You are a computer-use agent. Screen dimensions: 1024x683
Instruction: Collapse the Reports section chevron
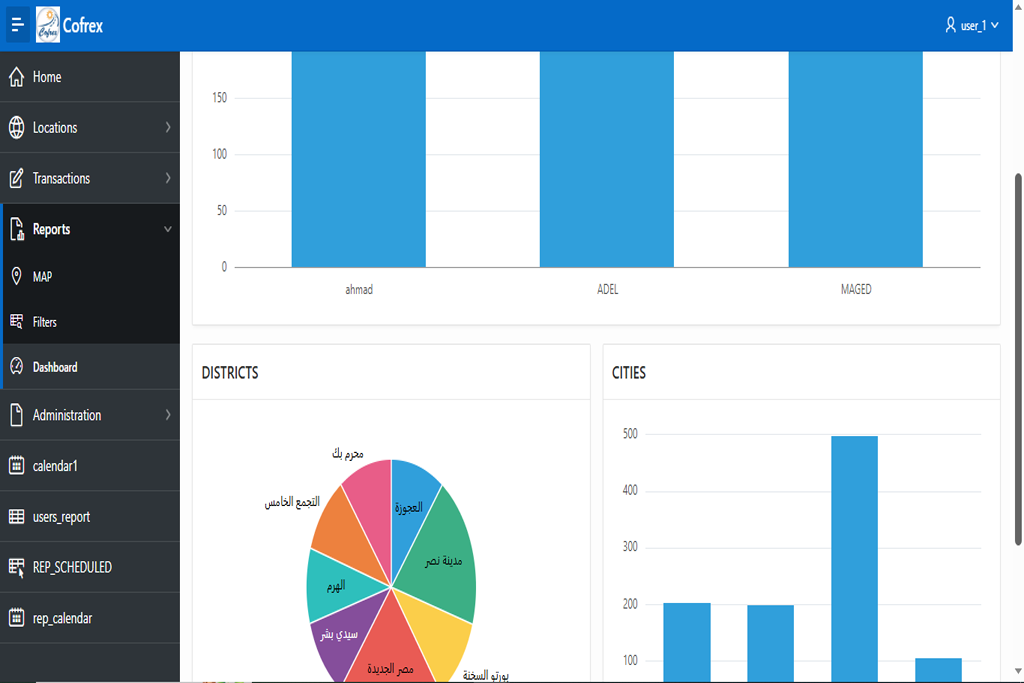pyautogui.click(x=167, y=229)
